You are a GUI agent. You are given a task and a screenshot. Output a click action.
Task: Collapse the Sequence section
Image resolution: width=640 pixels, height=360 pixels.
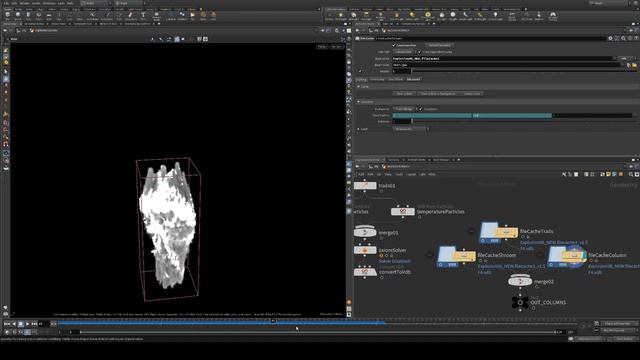click(x=358, y=102)
